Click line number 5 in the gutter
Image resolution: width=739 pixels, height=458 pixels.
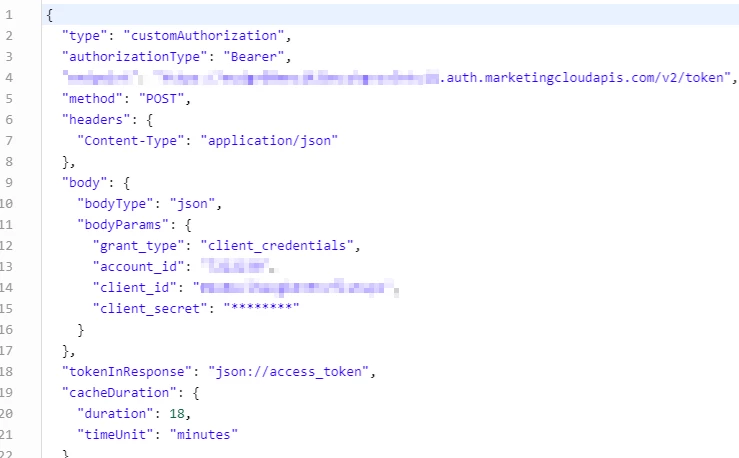pyautogui.click(x=9, y=99)
